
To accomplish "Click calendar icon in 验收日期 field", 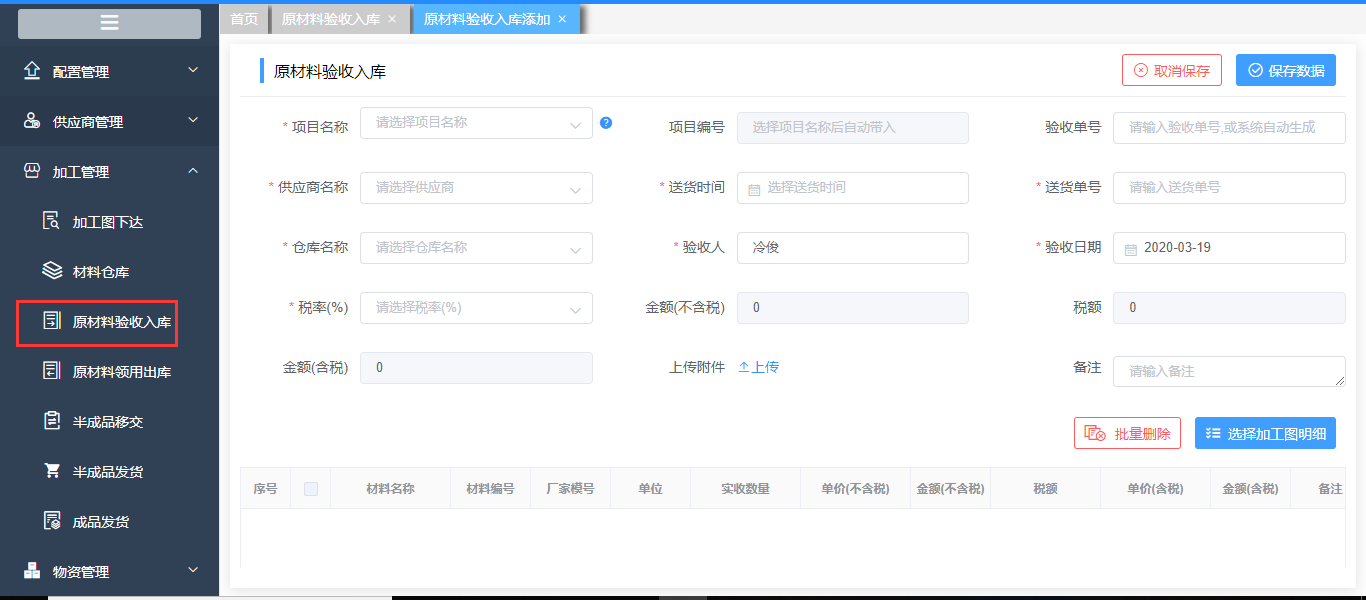I will 1130,248.
